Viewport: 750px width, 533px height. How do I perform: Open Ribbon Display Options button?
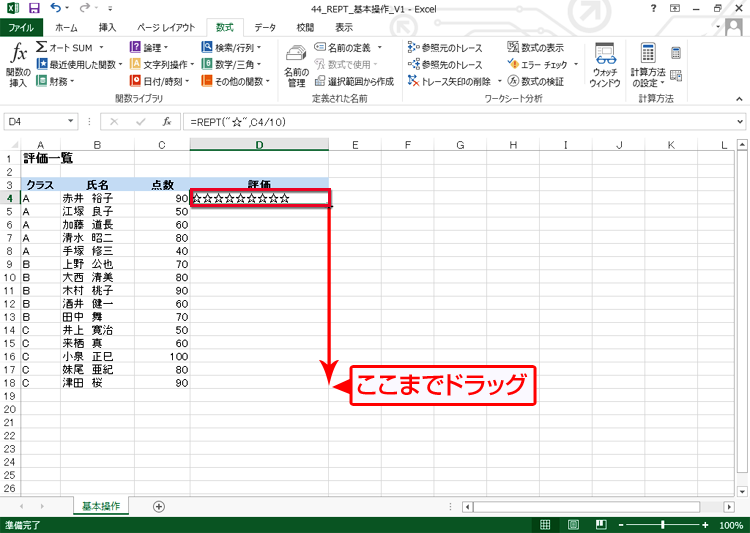[675, 8]
